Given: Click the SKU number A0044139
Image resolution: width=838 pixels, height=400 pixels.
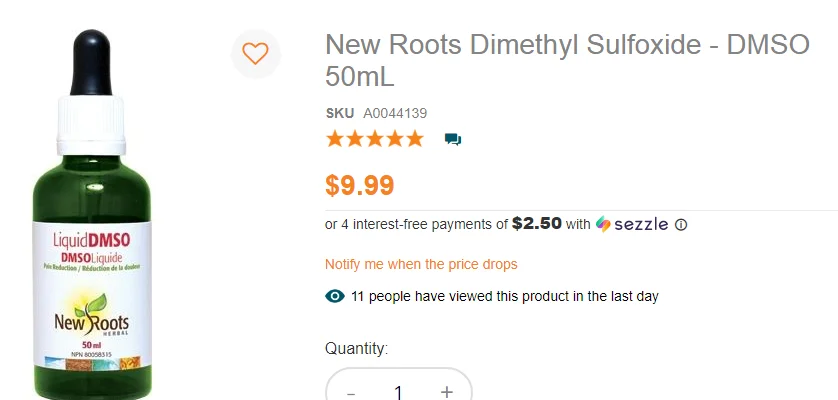Looking at the screenshot, I should click(x=395, y=113).
